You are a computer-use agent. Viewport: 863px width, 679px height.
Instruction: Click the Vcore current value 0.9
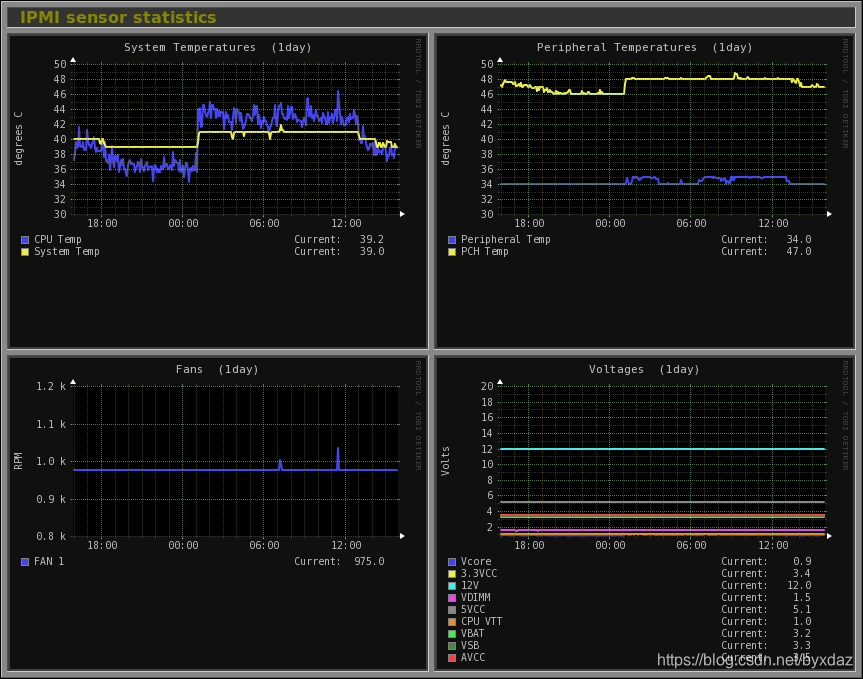pos(802,561)
